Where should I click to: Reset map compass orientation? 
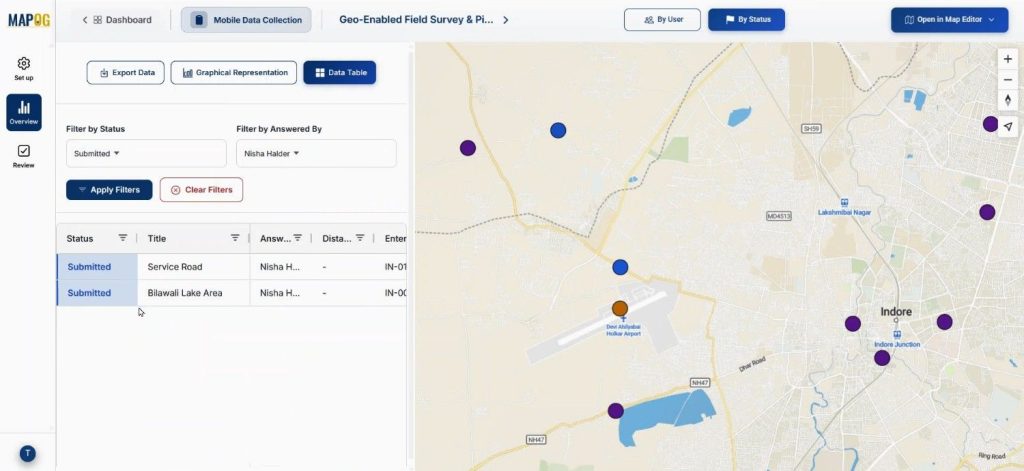point(1007,100)
